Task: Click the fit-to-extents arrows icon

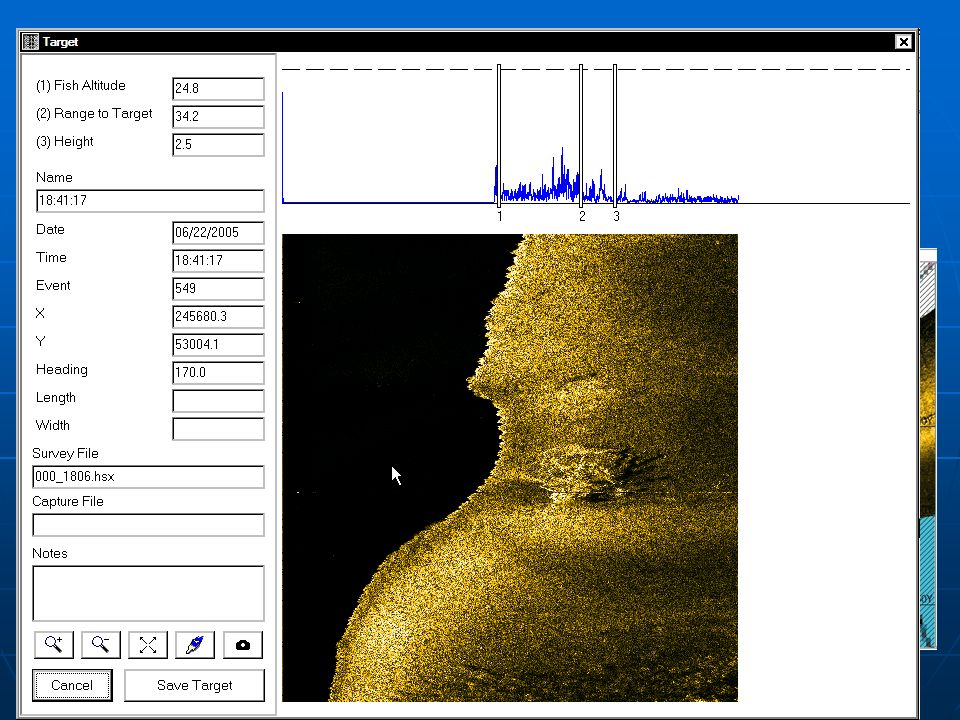Action: tap(148, 645)
